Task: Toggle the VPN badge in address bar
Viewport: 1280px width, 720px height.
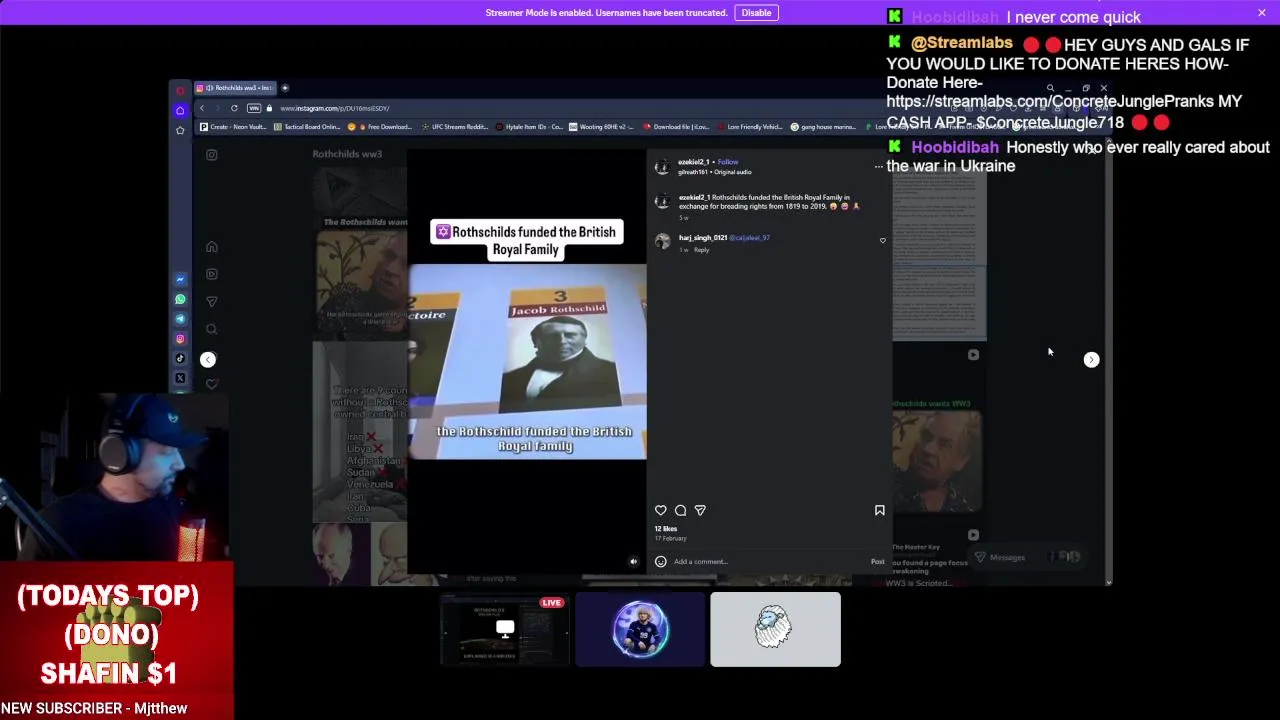Action: (254, 108)
